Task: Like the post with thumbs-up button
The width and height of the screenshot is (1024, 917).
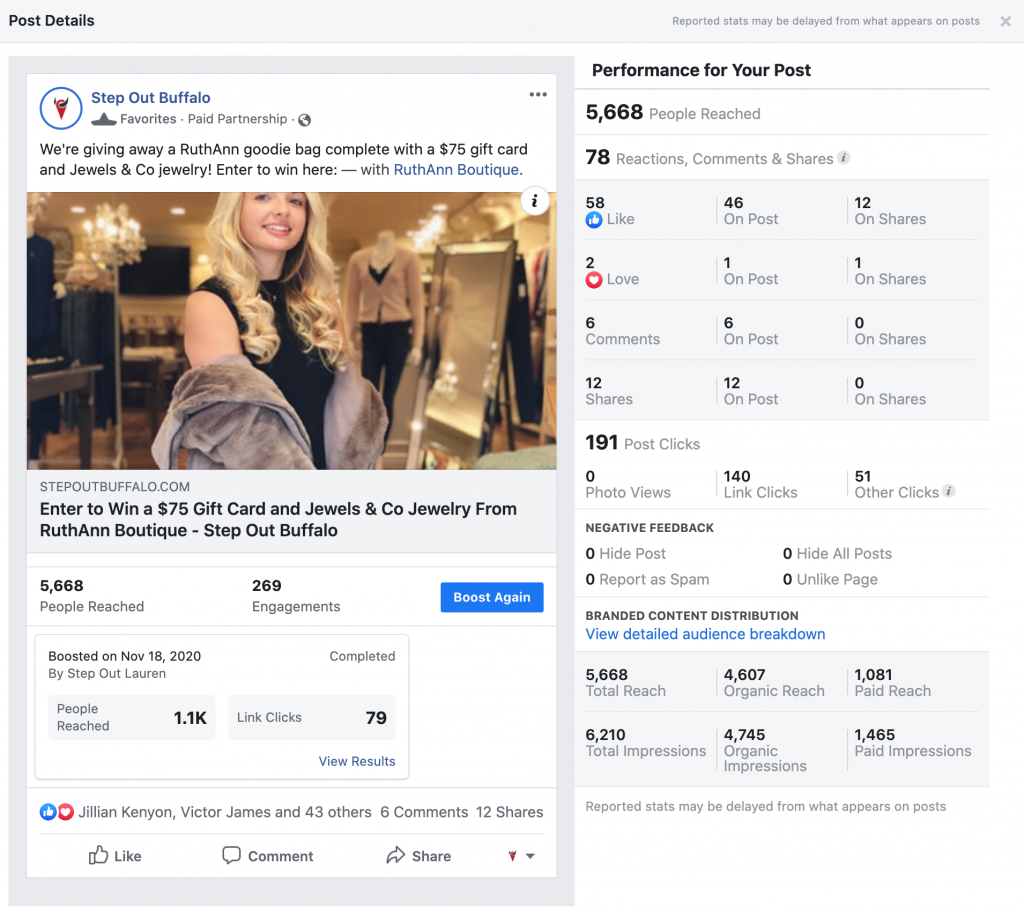Action: (115, 856)
